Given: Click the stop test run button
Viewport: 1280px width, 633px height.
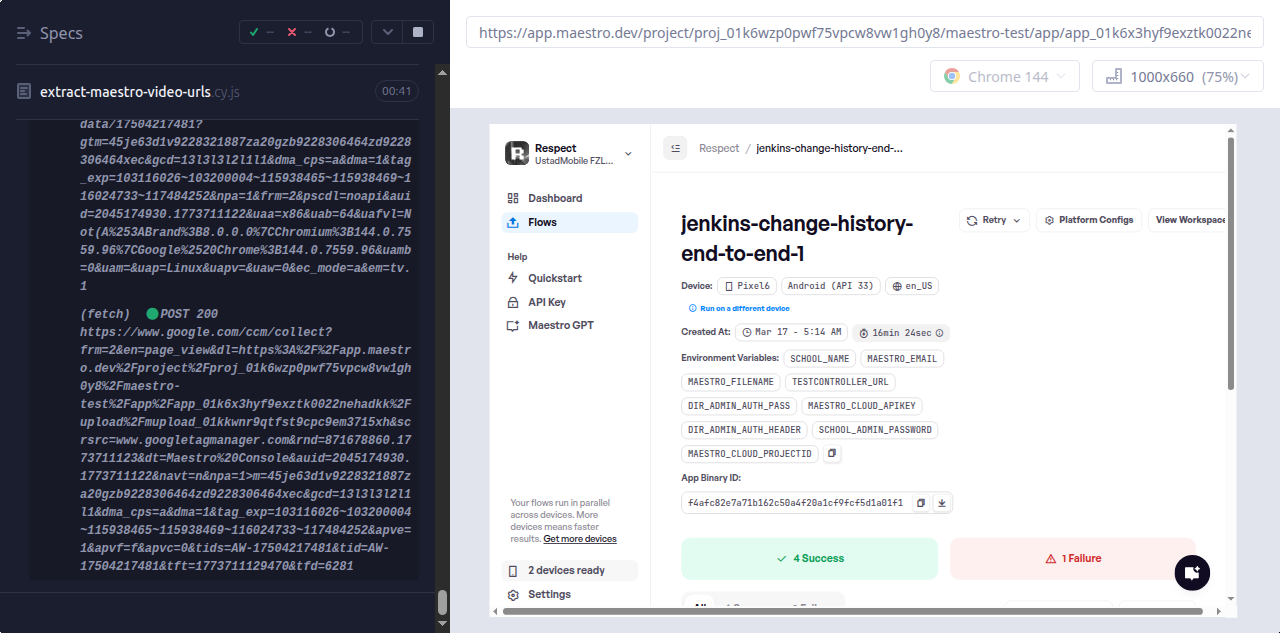Looking at the screenshot, I should [x=417, y=32].
